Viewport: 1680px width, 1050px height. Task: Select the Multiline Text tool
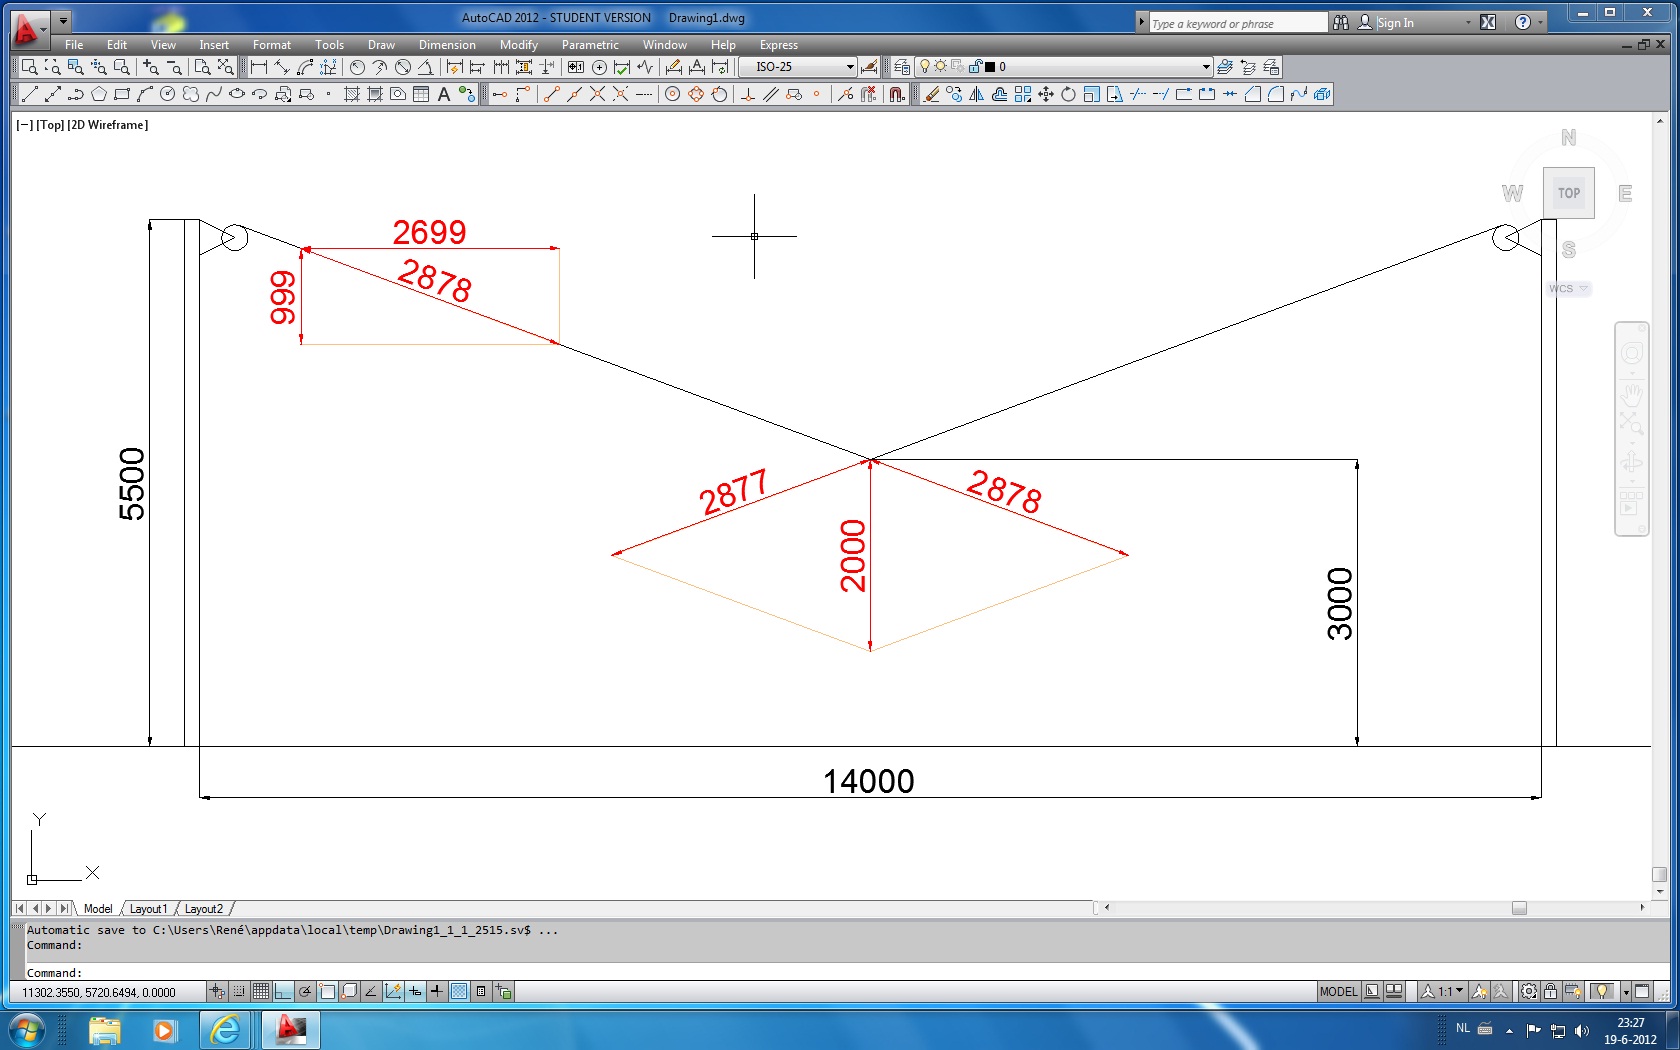[444, 94]
